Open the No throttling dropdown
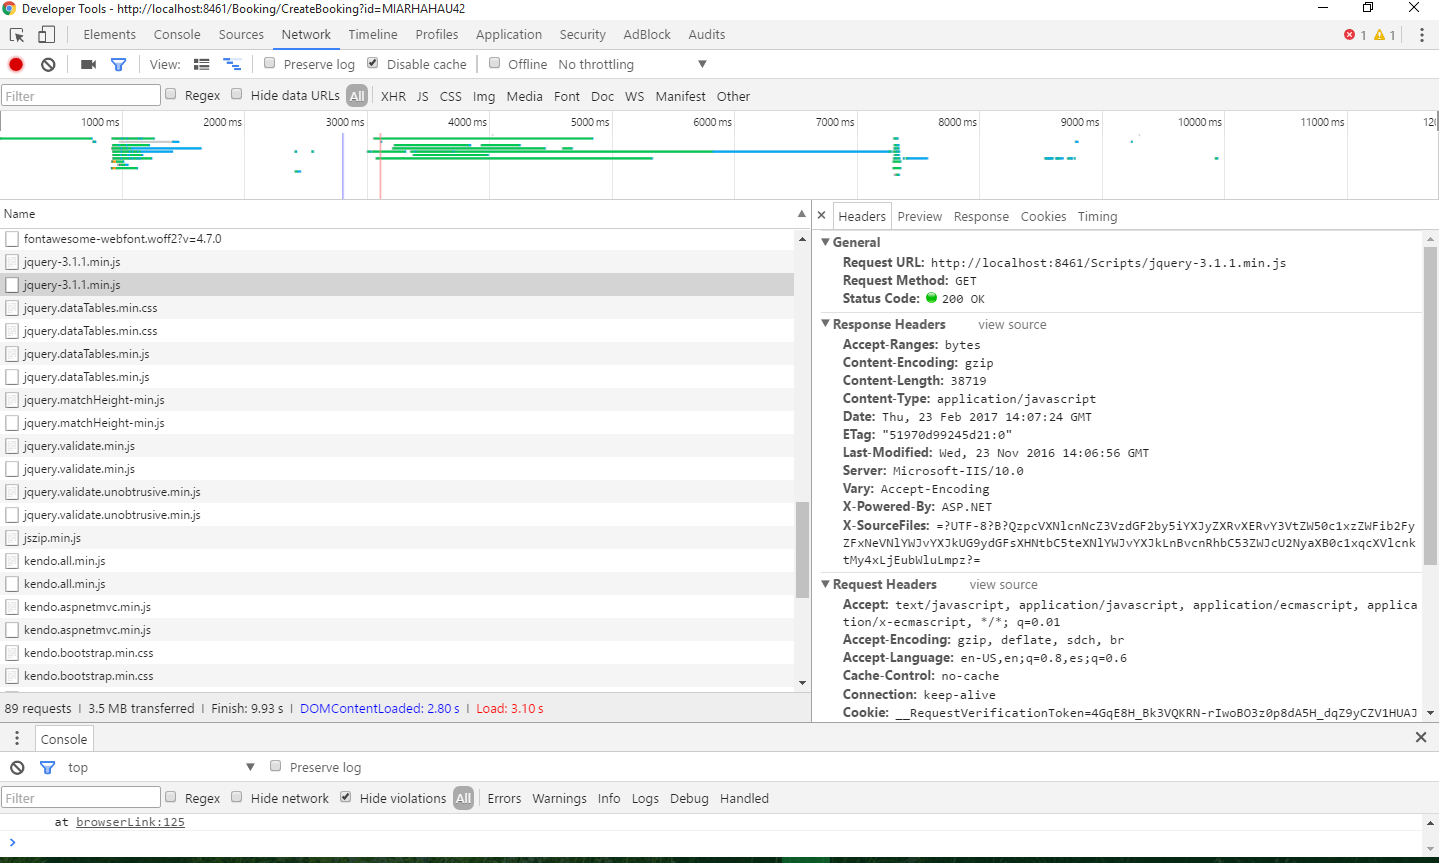Image resolution: width=1439 pixels, height=863 pixels. tap(632, 64)
